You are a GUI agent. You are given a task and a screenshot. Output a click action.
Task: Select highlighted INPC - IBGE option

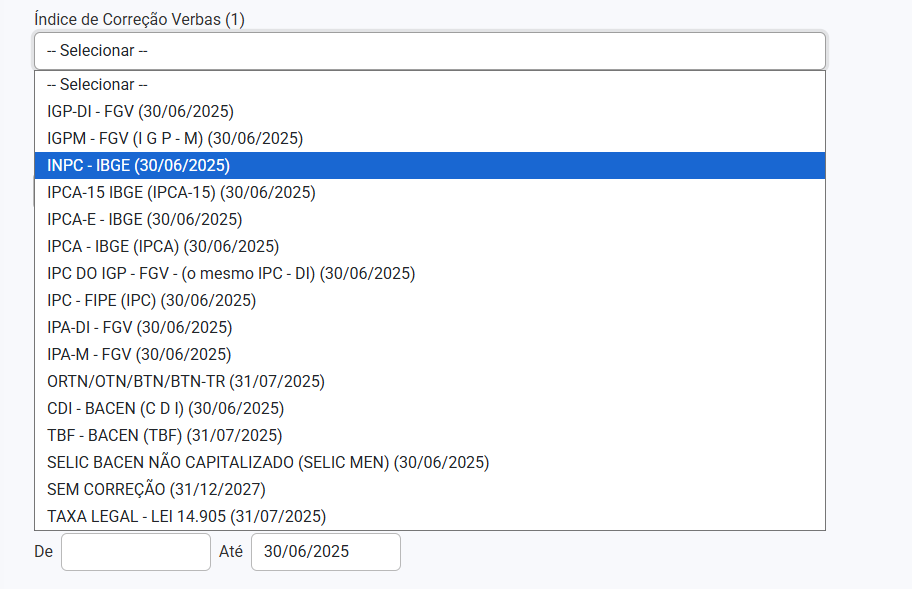click(139, 165)
